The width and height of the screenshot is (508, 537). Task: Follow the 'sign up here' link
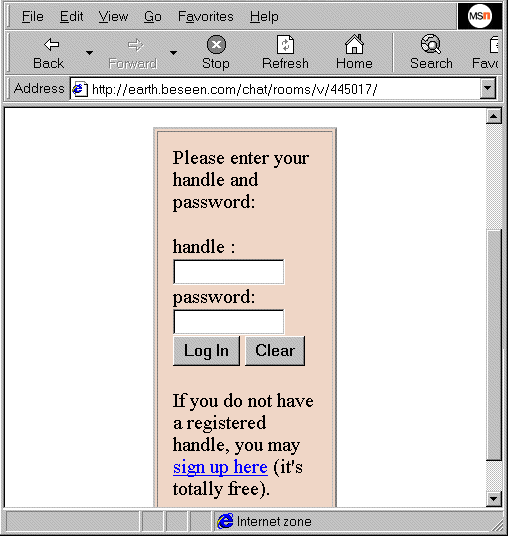(x=220, y=467)
